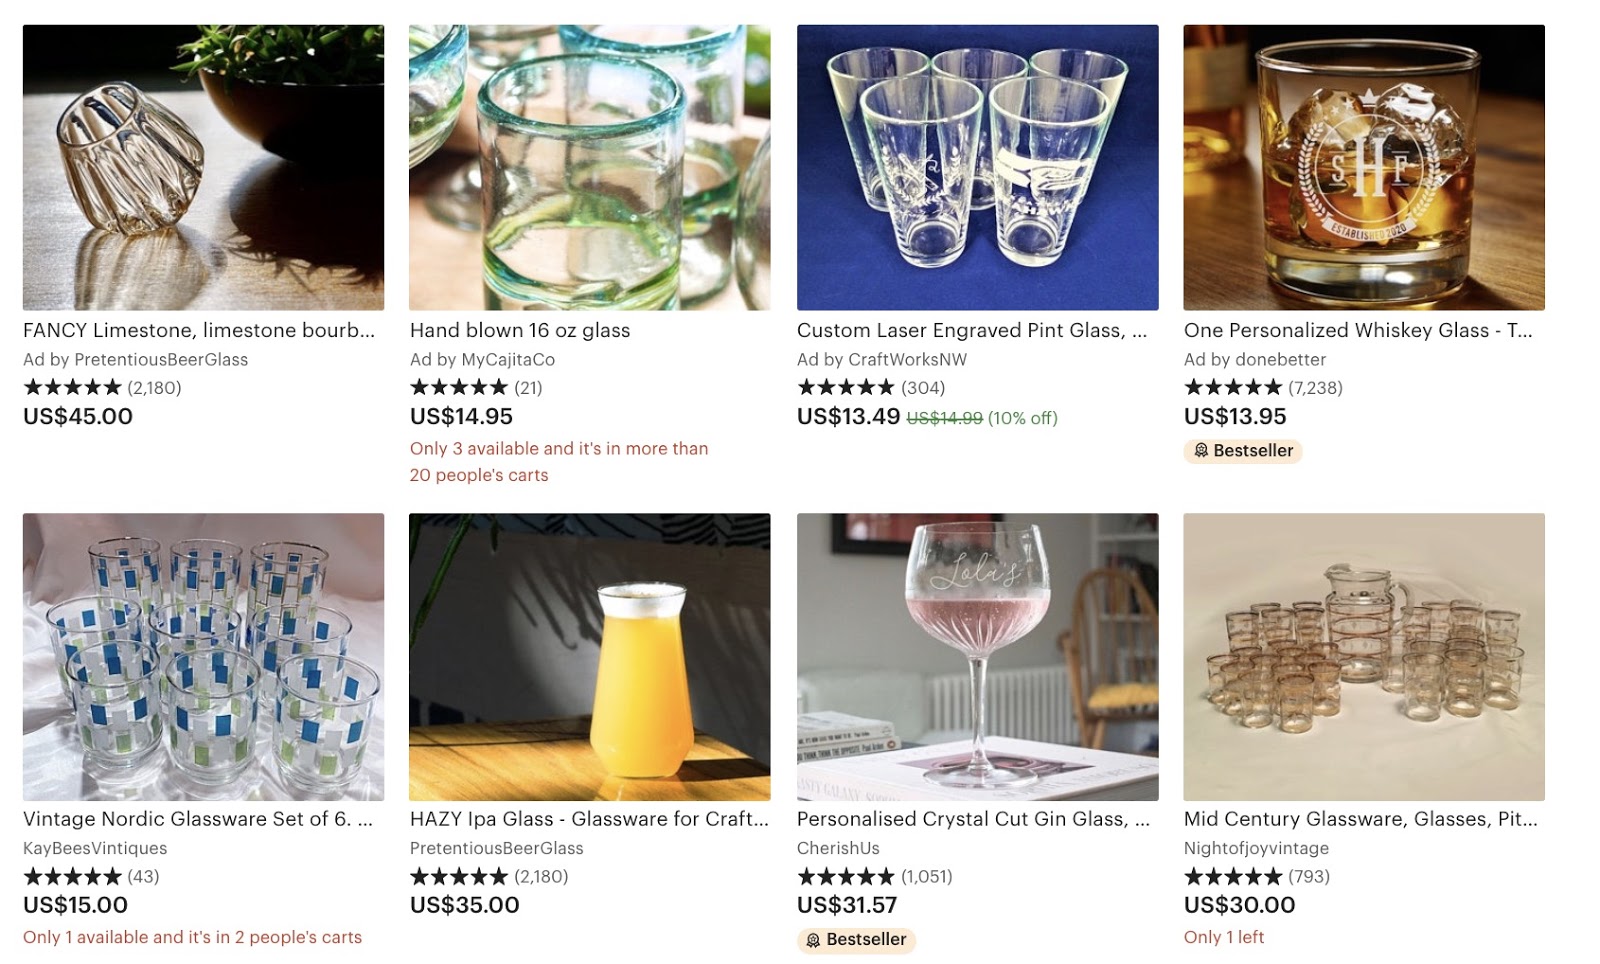Screen dimensions: 1600x964
Task: Open the Hand blown 16 oz glass photo
Action: point(589,167)
